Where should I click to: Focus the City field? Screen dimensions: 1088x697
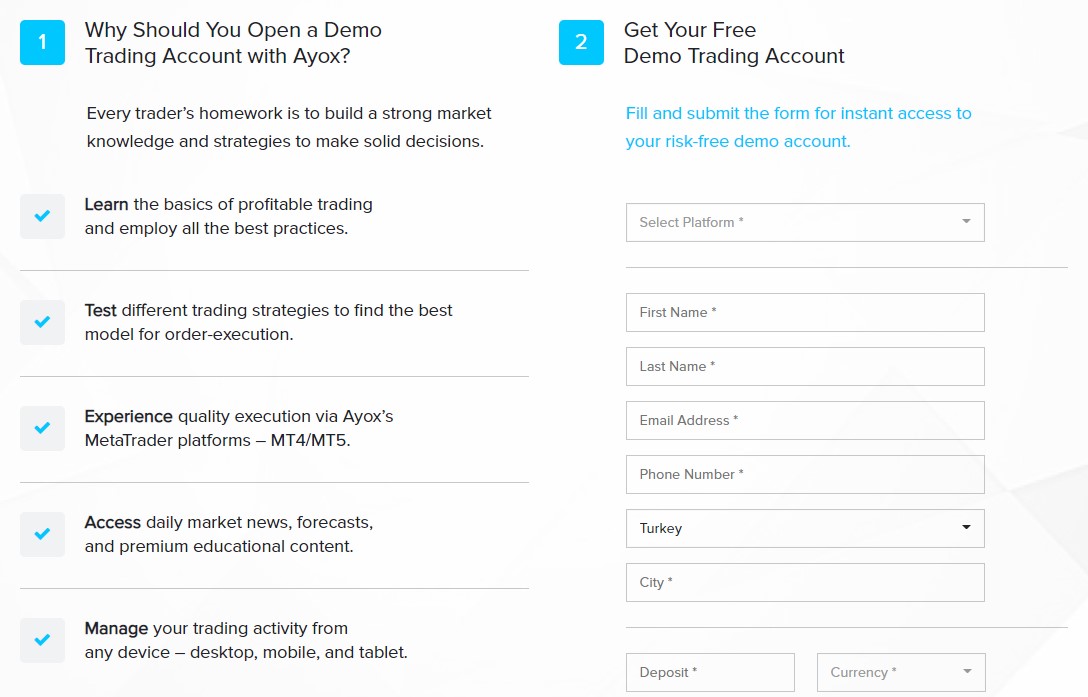(x=805, y=582)
